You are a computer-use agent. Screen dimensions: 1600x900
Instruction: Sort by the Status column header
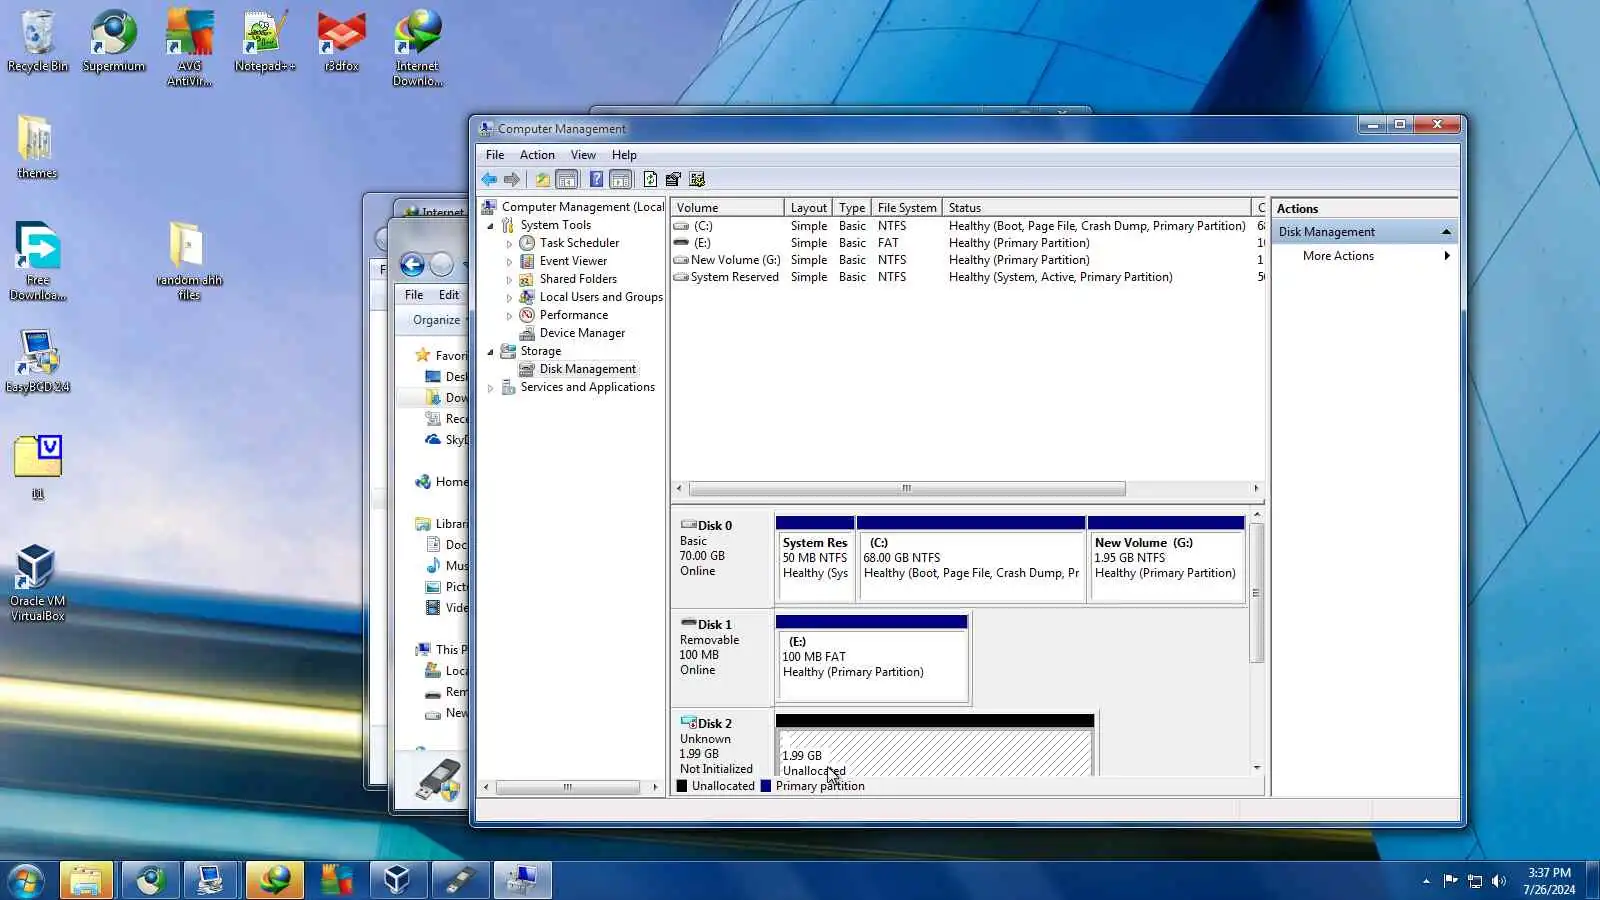[x=1097, y=208]
